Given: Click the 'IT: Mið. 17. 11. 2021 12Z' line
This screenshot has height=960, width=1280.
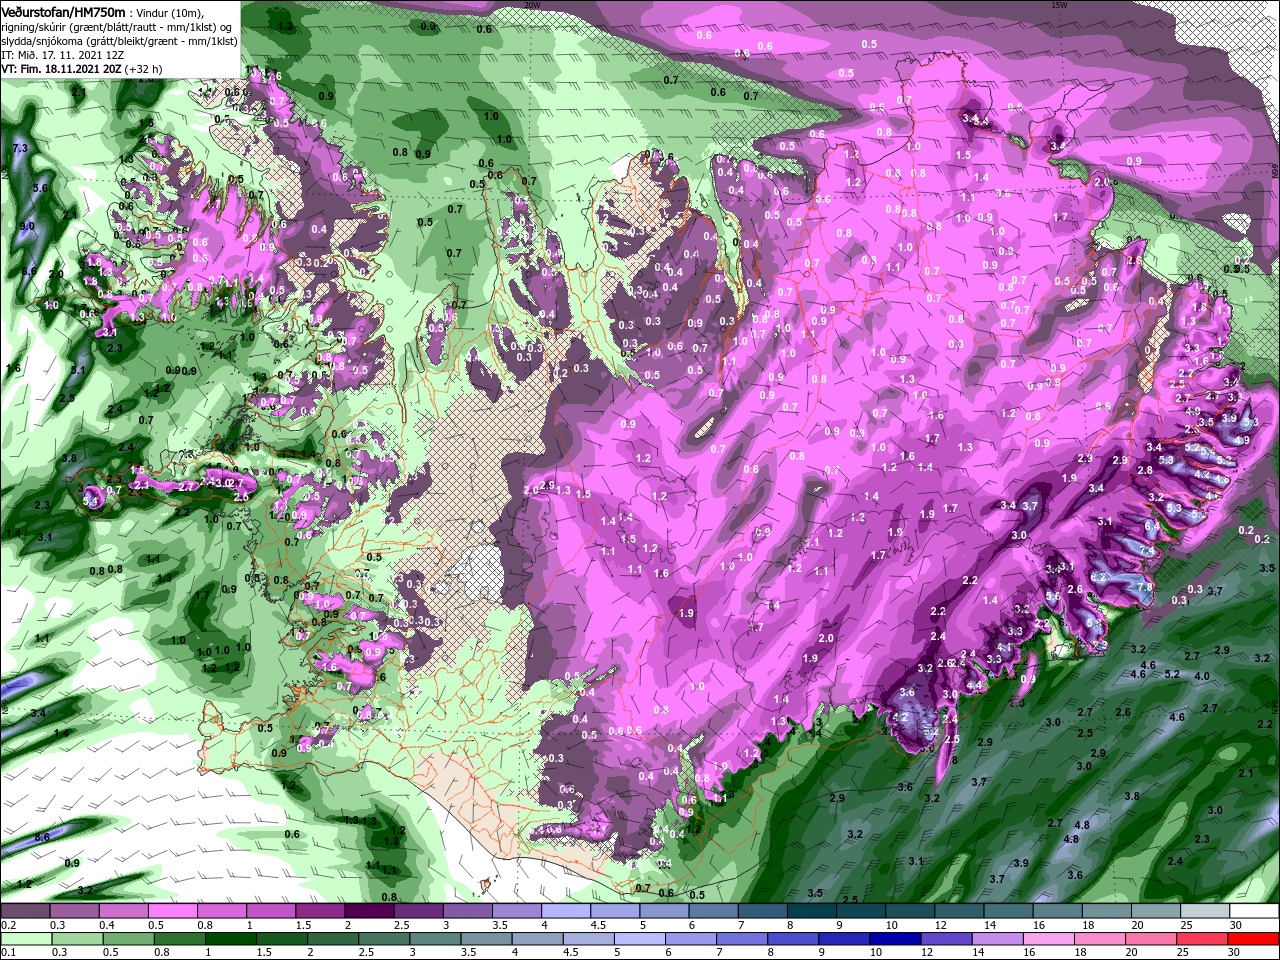Looking at the screenshot, I should click(62, 55).
